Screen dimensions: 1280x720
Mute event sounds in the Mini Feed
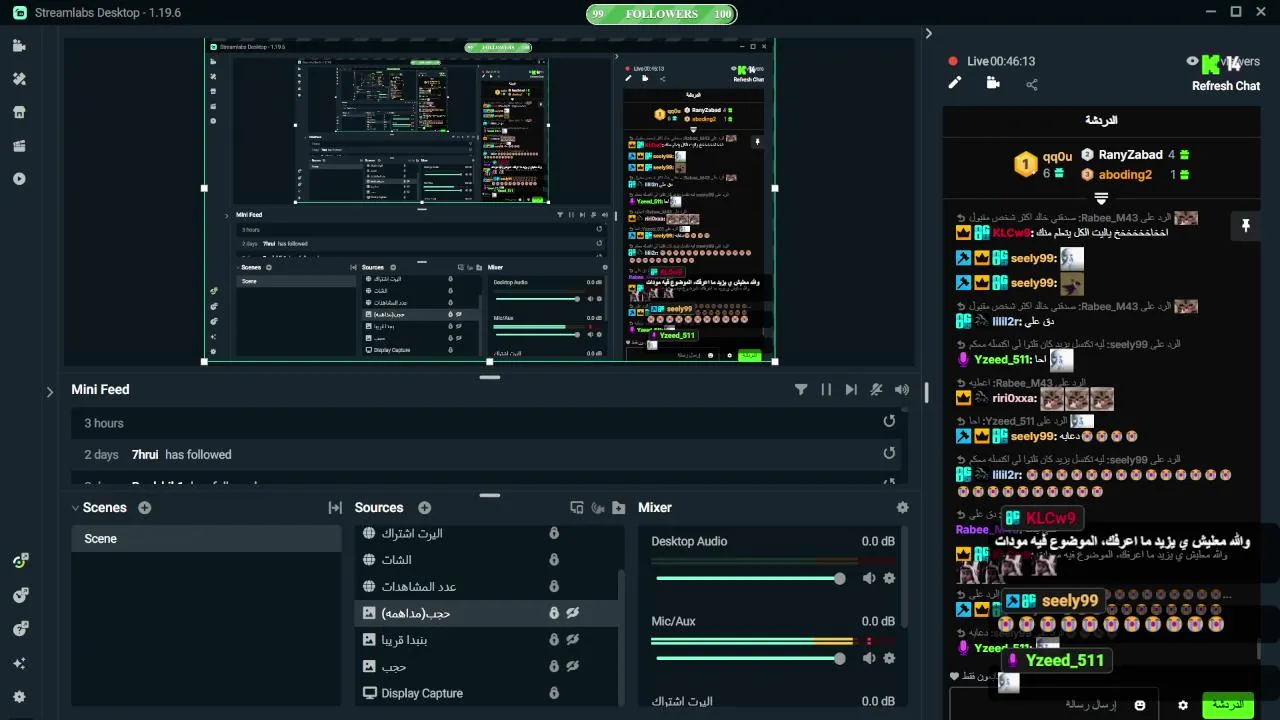pos(876,390)
